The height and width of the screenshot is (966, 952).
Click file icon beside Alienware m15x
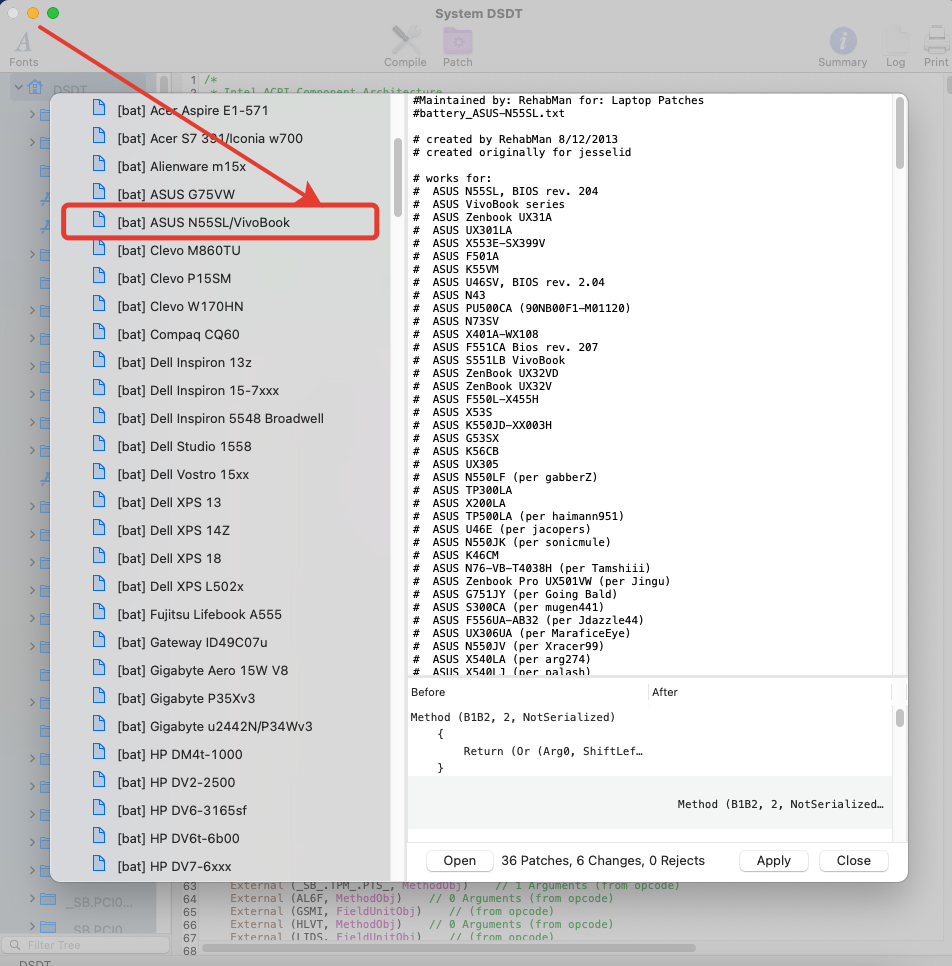[x=99, y=163]
